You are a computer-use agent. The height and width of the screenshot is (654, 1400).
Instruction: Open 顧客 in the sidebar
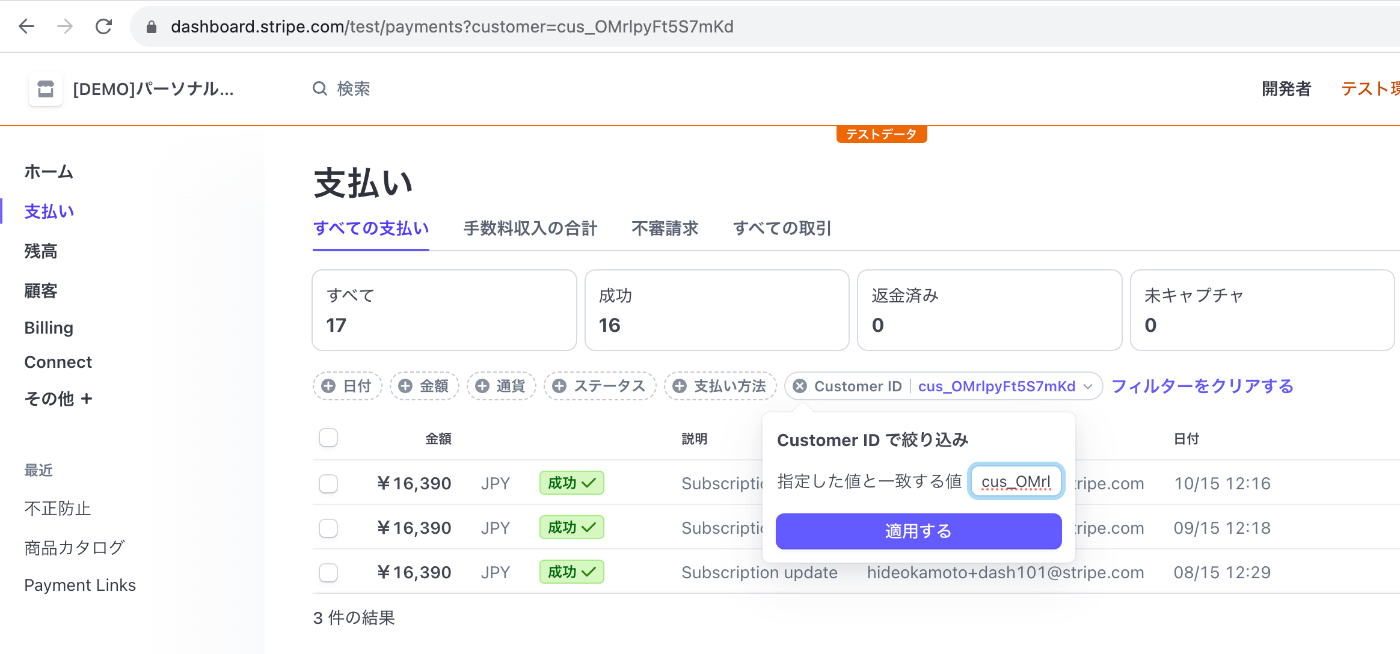(41, 291)
